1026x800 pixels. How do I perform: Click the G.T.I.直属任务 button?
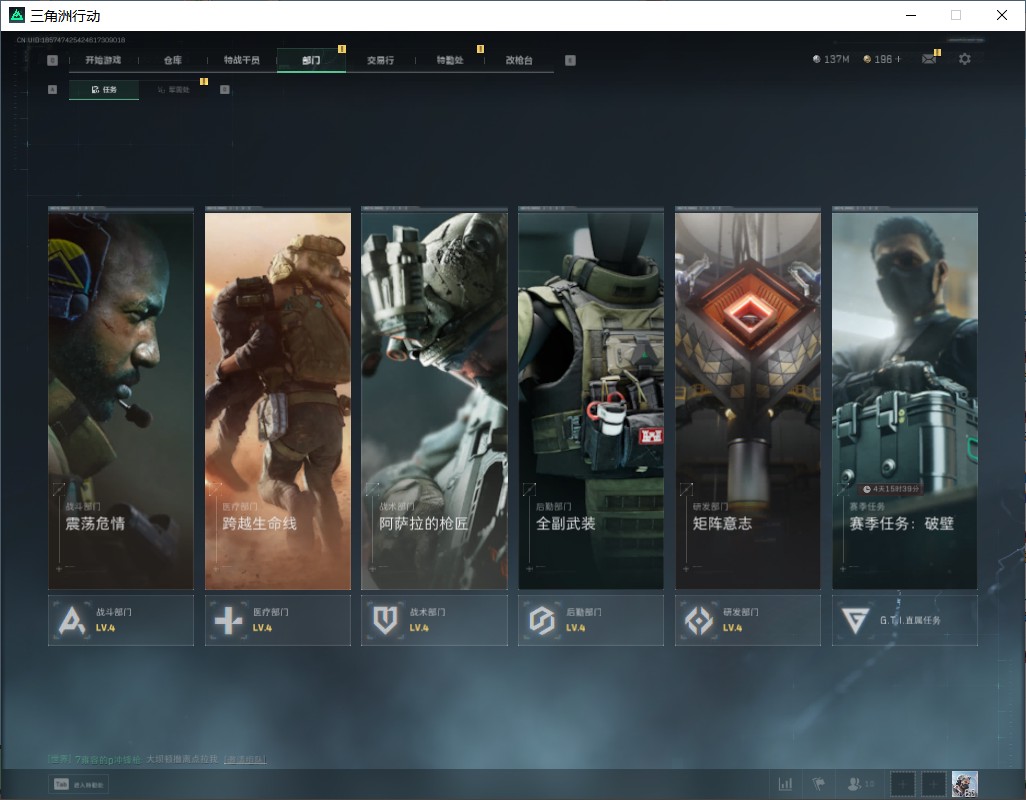[905, 620]
